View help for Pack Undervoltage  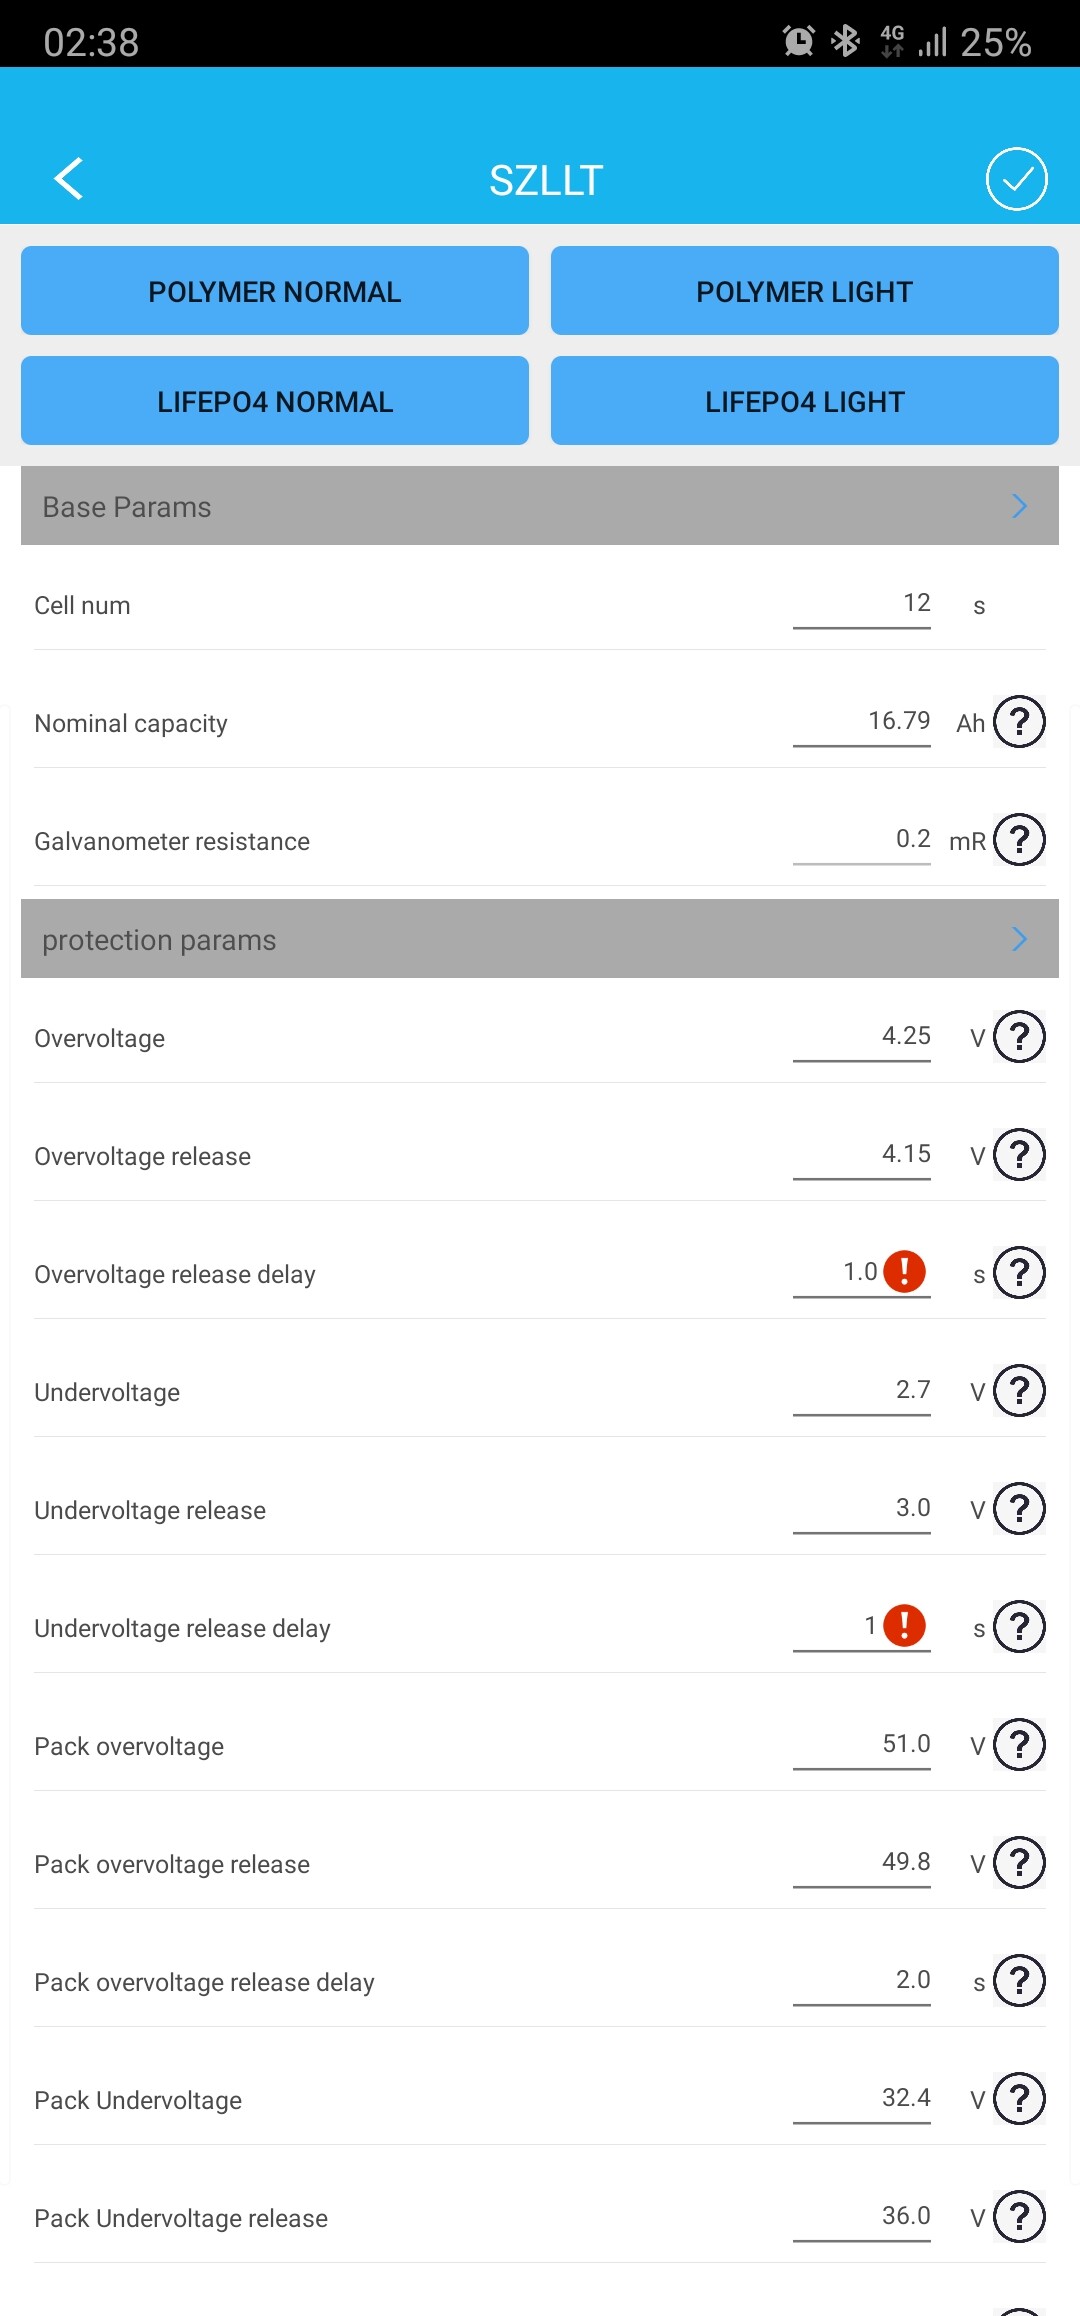[x=1019, y=2099]
